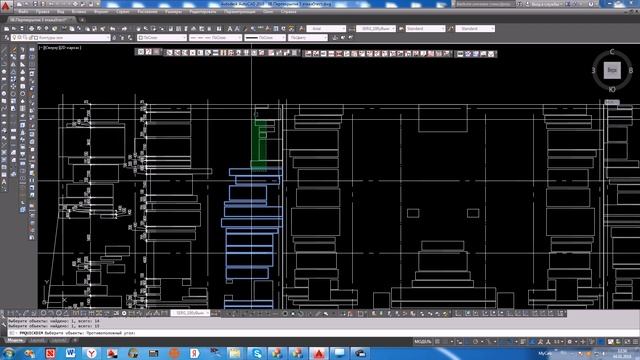The image size is (640, 360).
Task: Open the Файл menu
Action: (23, 12)
